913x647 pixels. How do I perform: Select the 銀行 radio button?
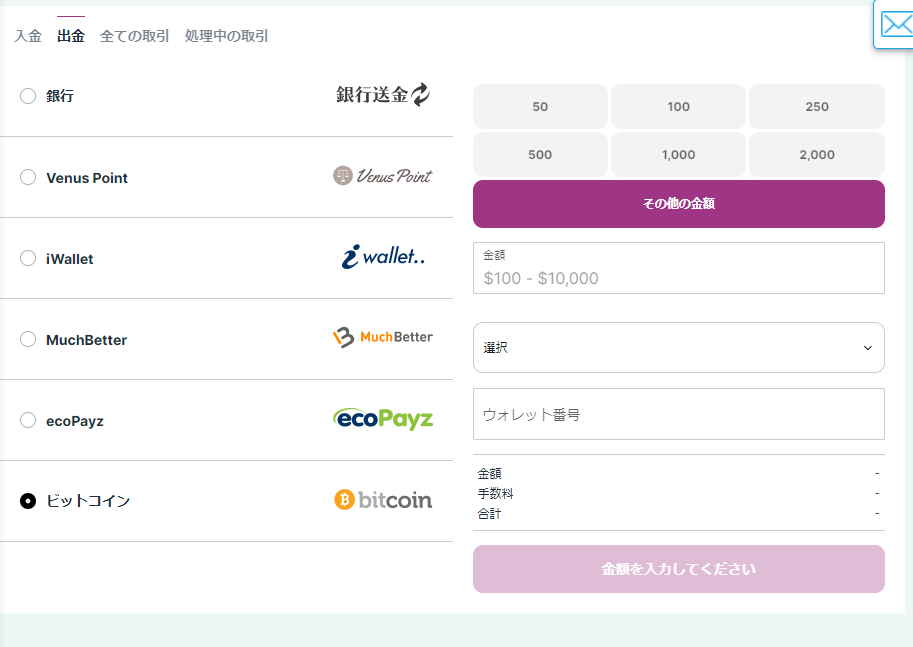tap(28, 96)
